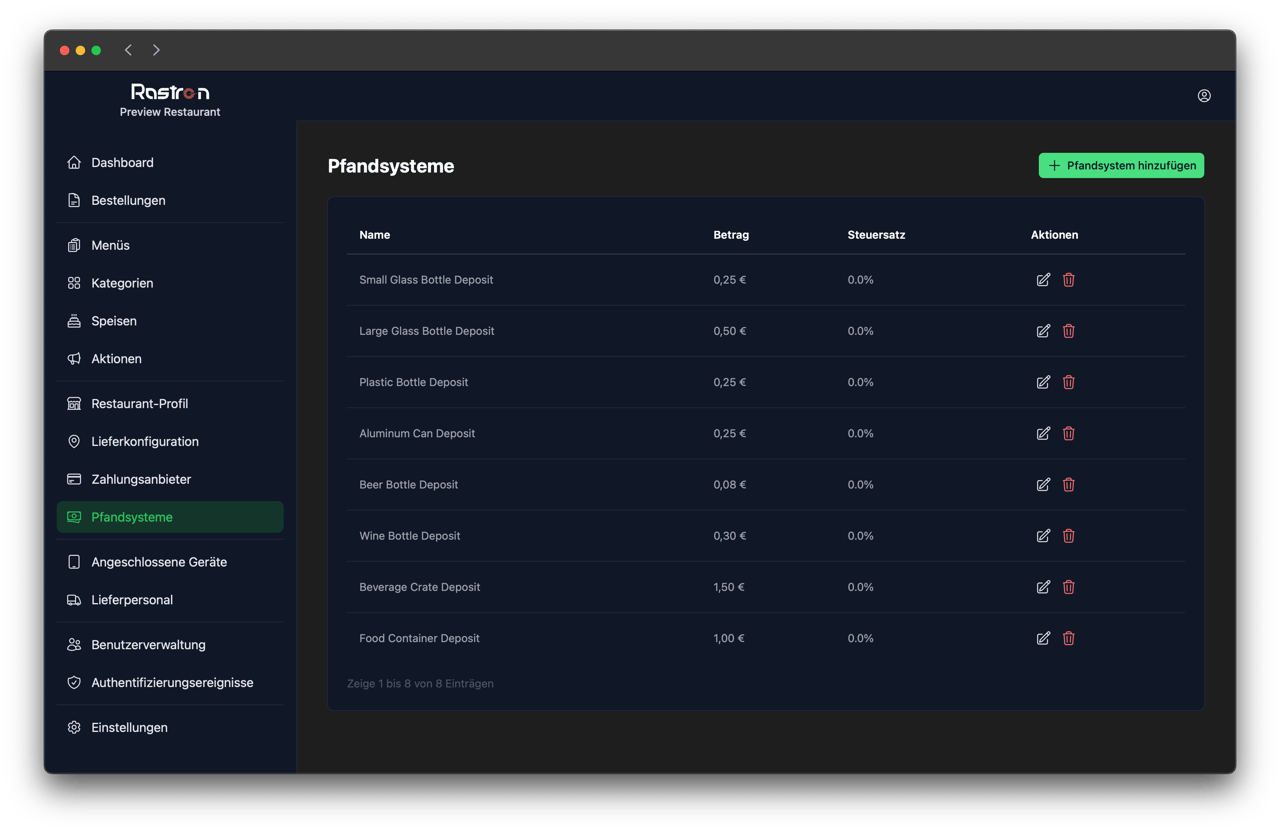
Task: Delete the Large Glass Bottle Deposit entry
Action: click(1068, 331)
